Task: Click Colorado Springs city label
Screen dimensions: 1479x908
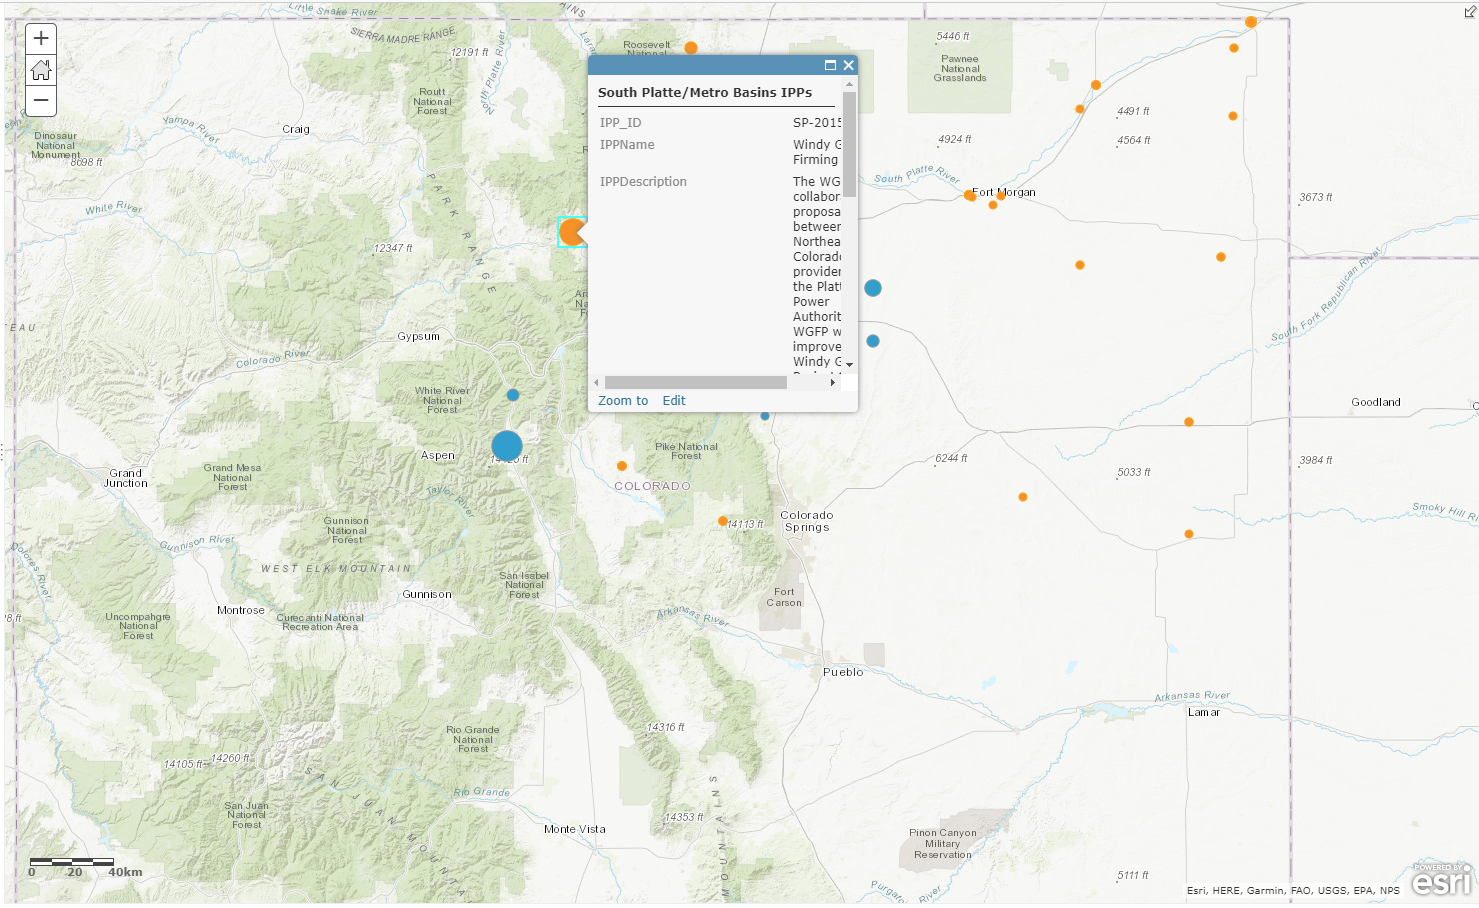Action: (807, 522)
